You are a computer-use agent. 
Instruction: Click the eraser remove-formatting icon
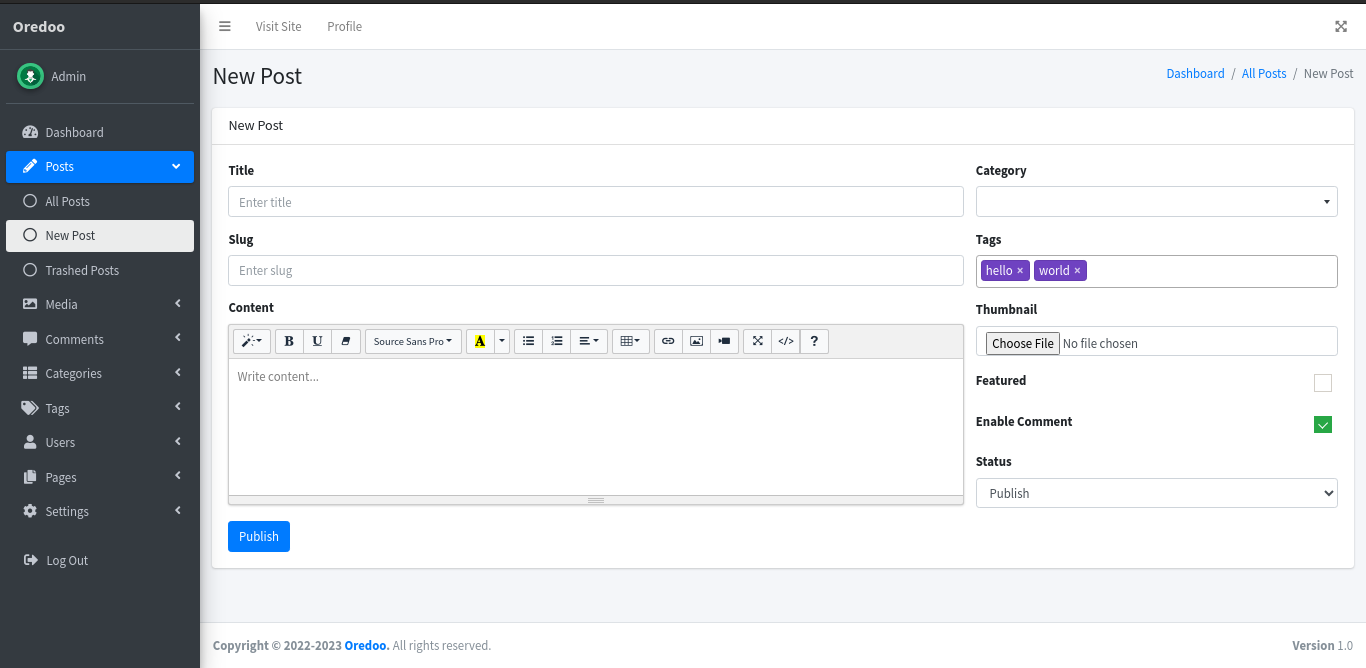(345, 341)
